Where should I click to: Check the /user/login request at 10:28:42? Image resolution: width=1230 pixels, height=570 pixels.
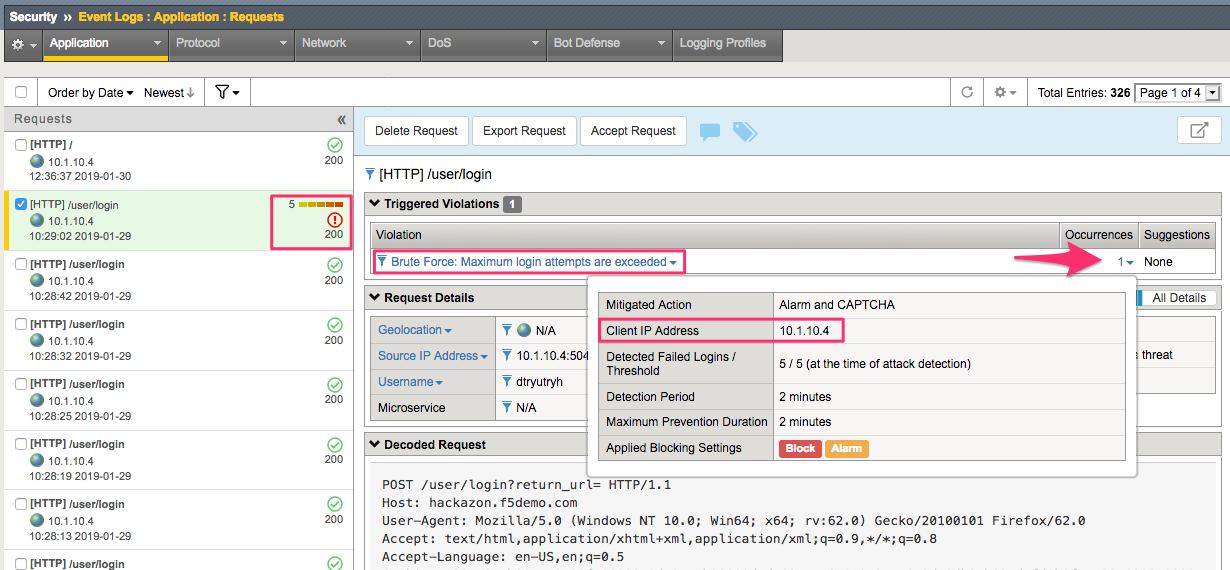21,265
